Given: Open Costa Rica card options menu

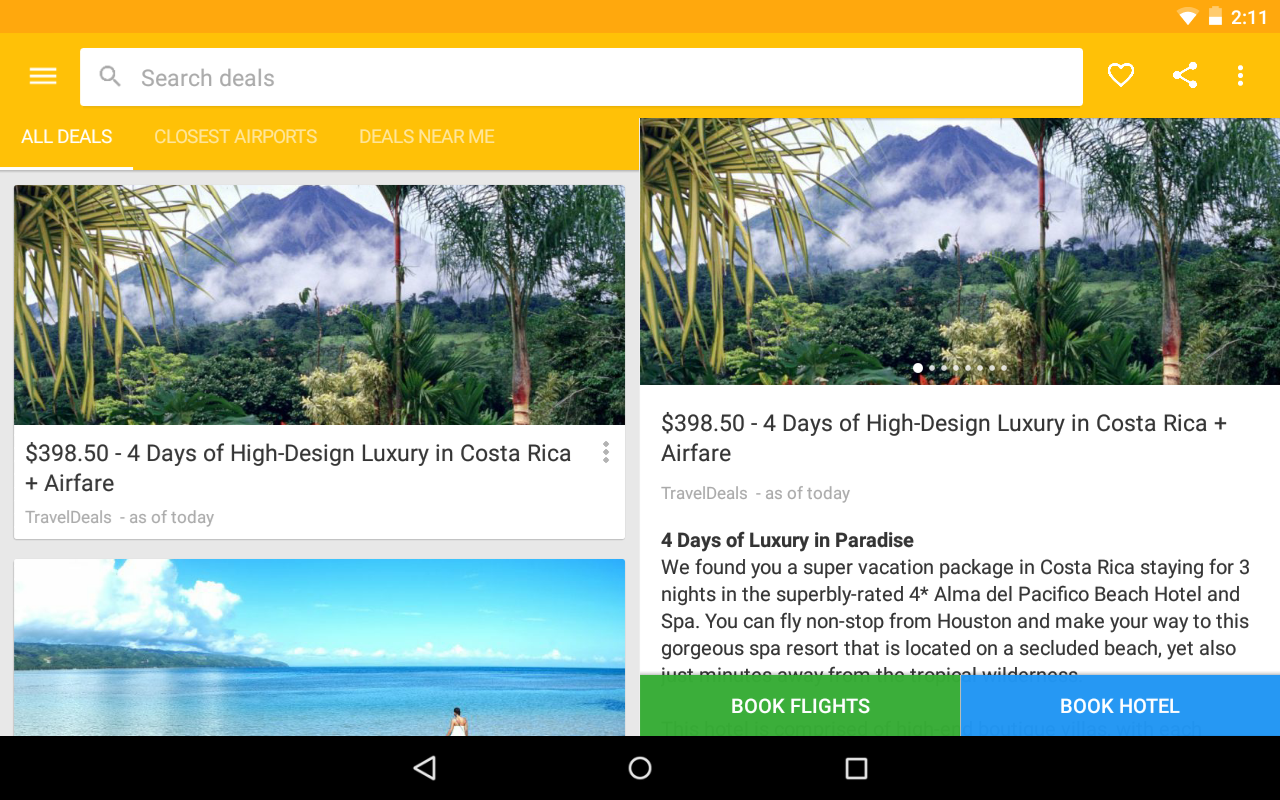Looking at the screenshot, I should (606, 453).
